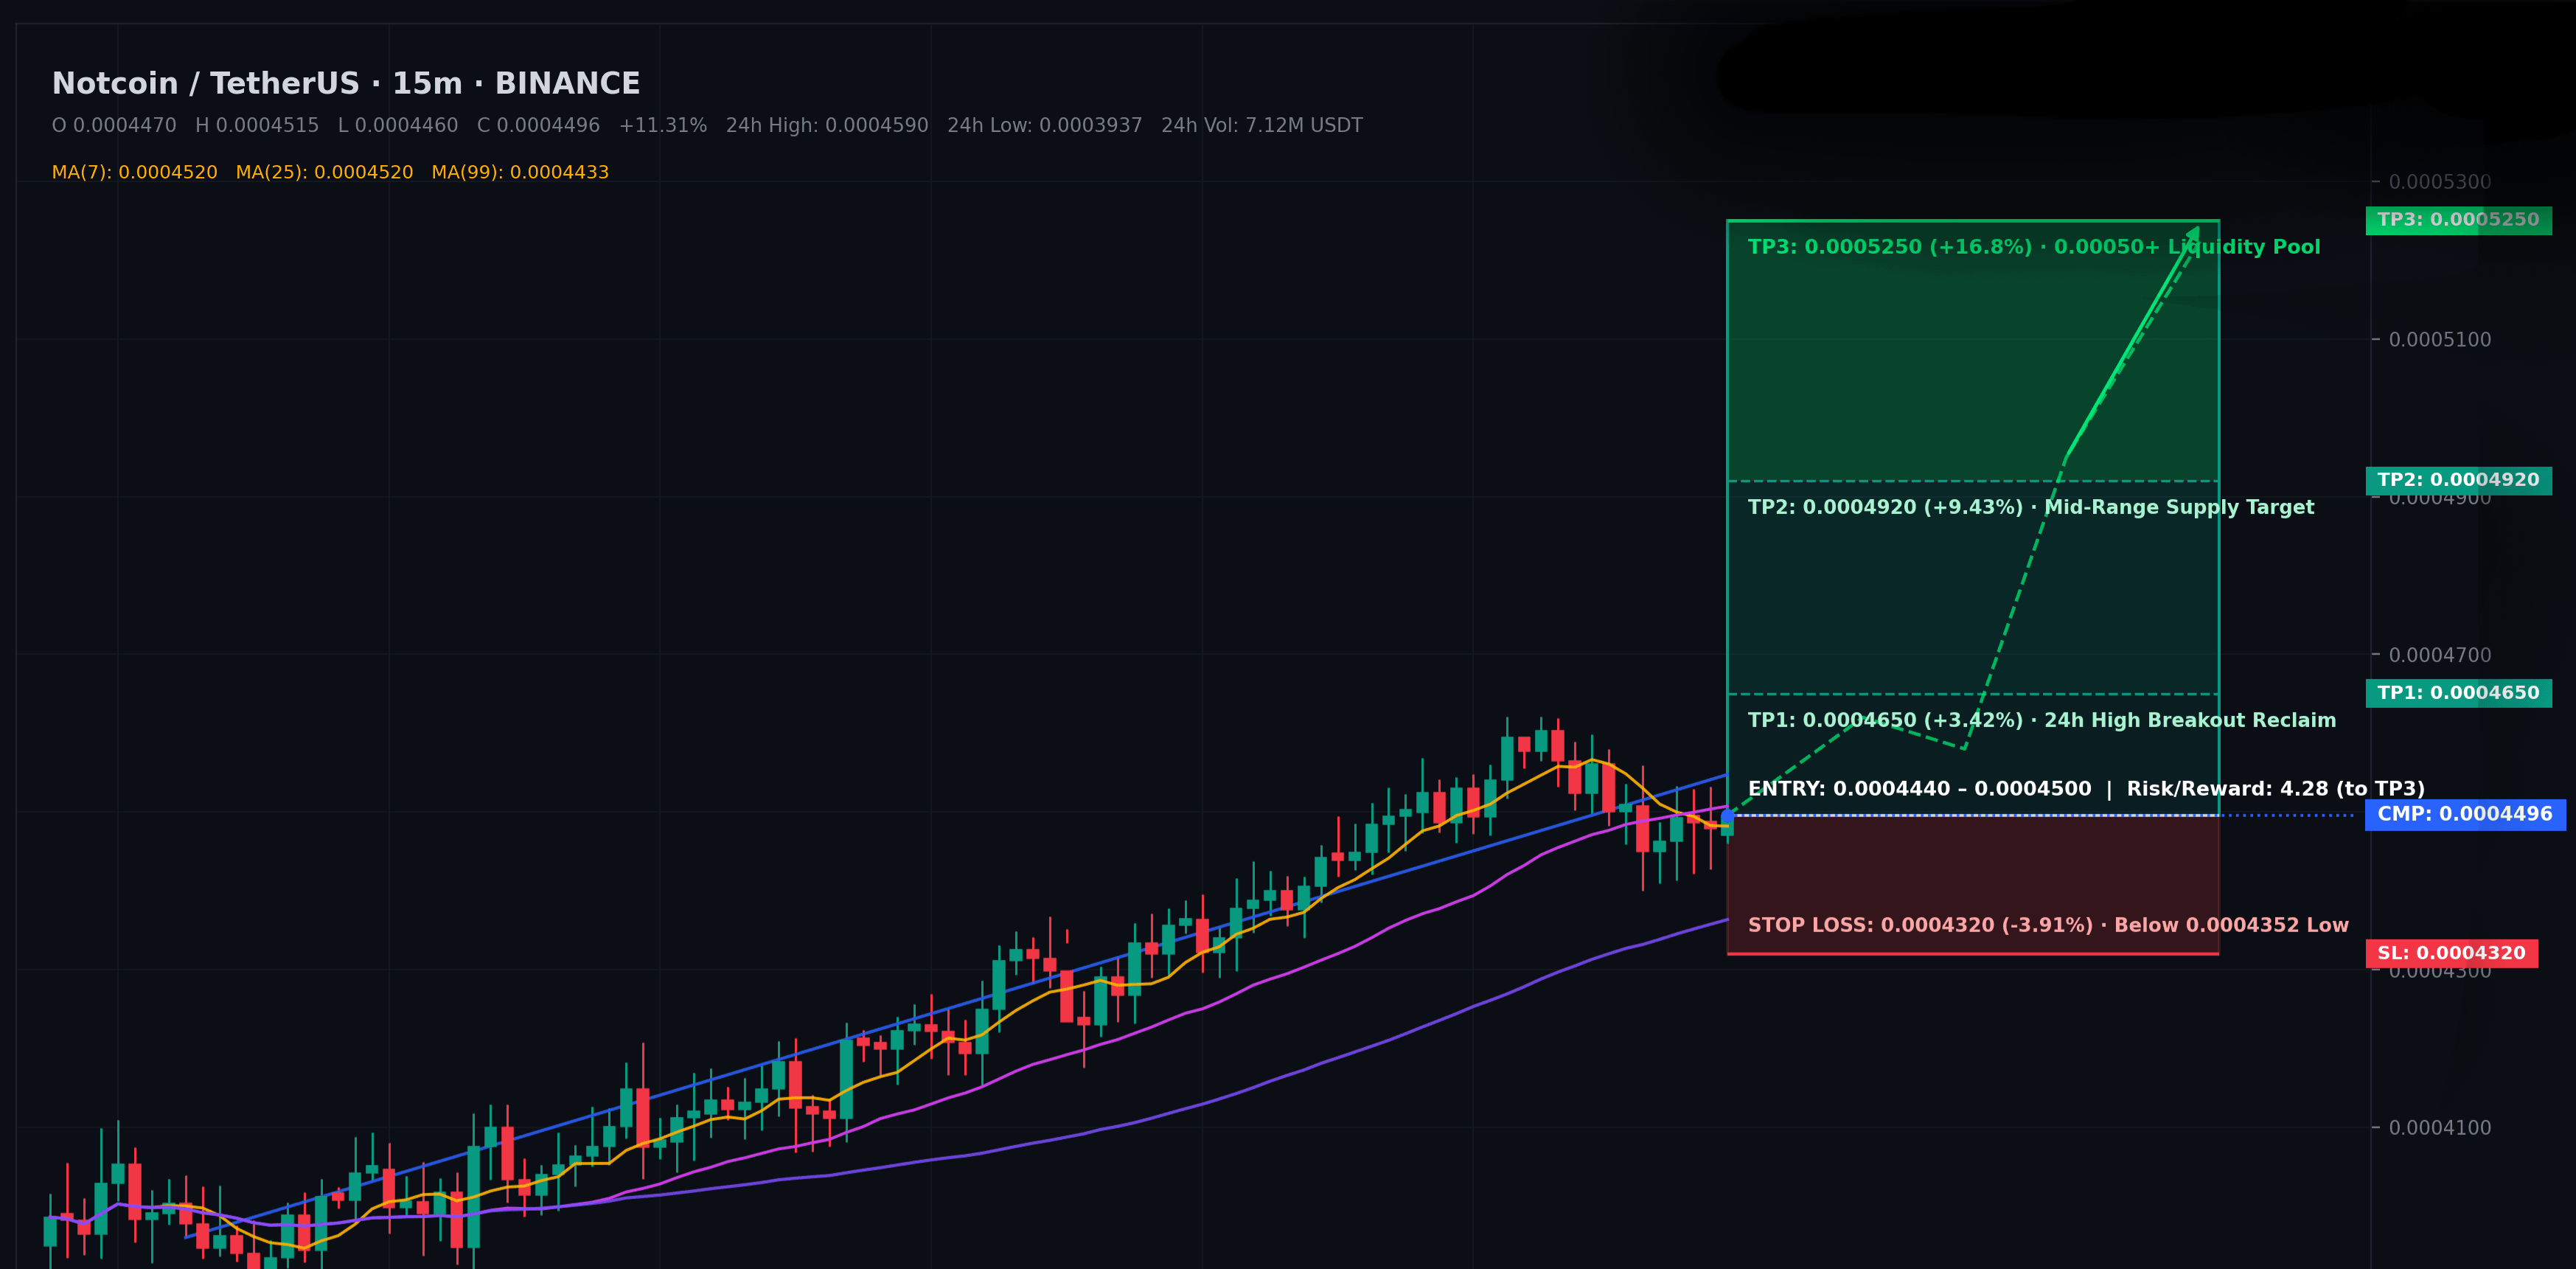Click the "0.0004700" price axis label
Image resolution: width=2576 pixels, height=1269 pixels.
click(2440, 655)
